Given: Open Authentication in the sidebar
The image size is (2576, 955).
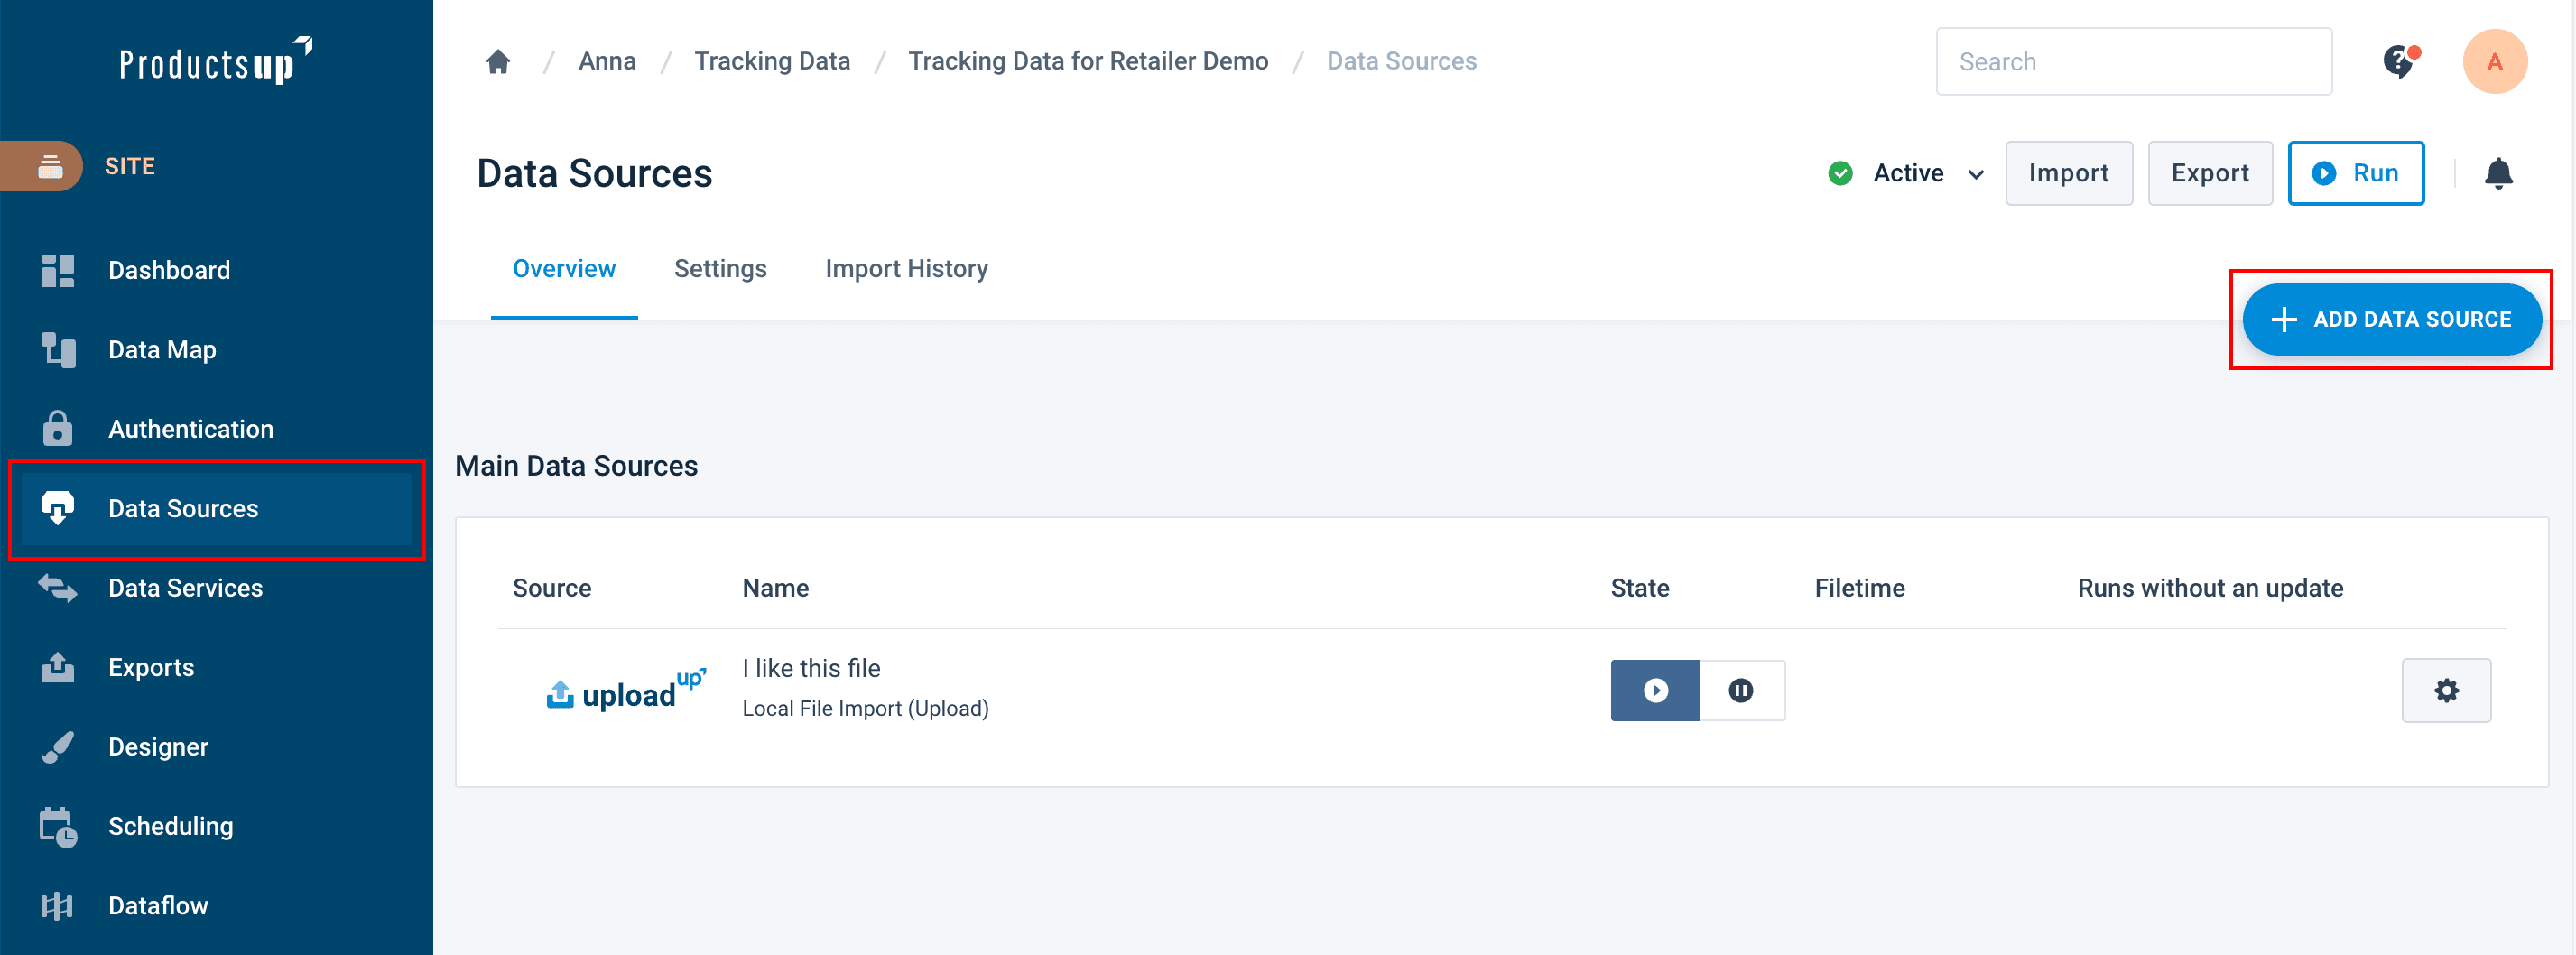Looking at the screenshot, I should click(x=190, y=429).
